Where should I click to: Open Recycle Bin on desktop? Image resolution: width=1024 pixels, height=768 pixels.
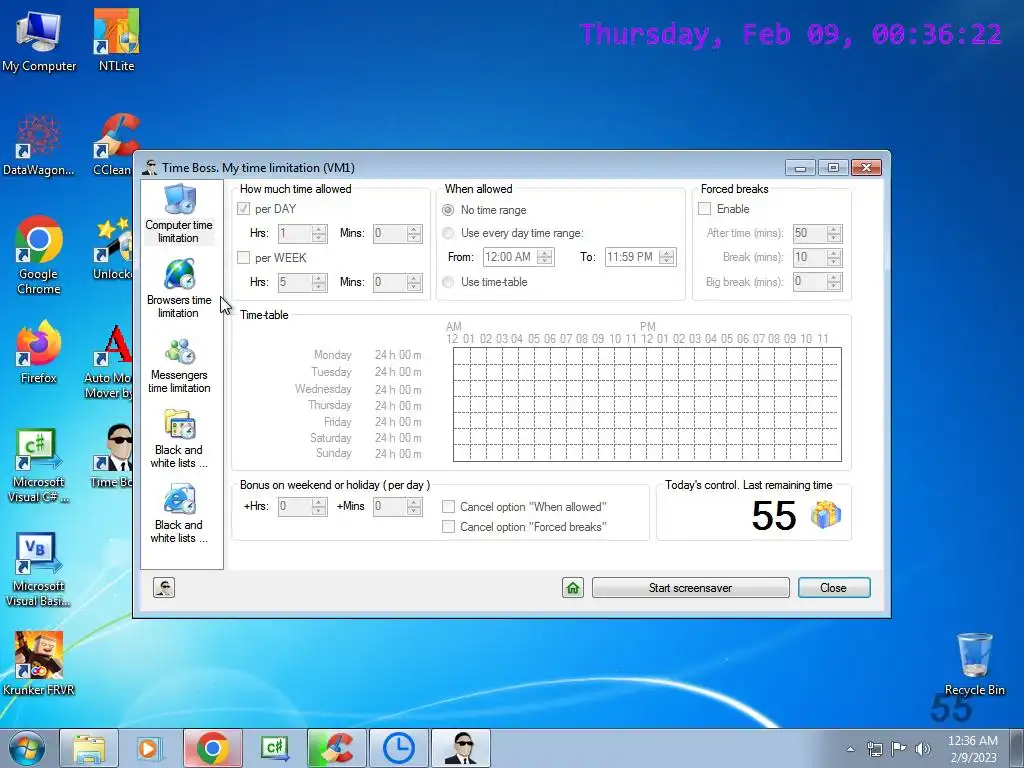coord(974,664)
